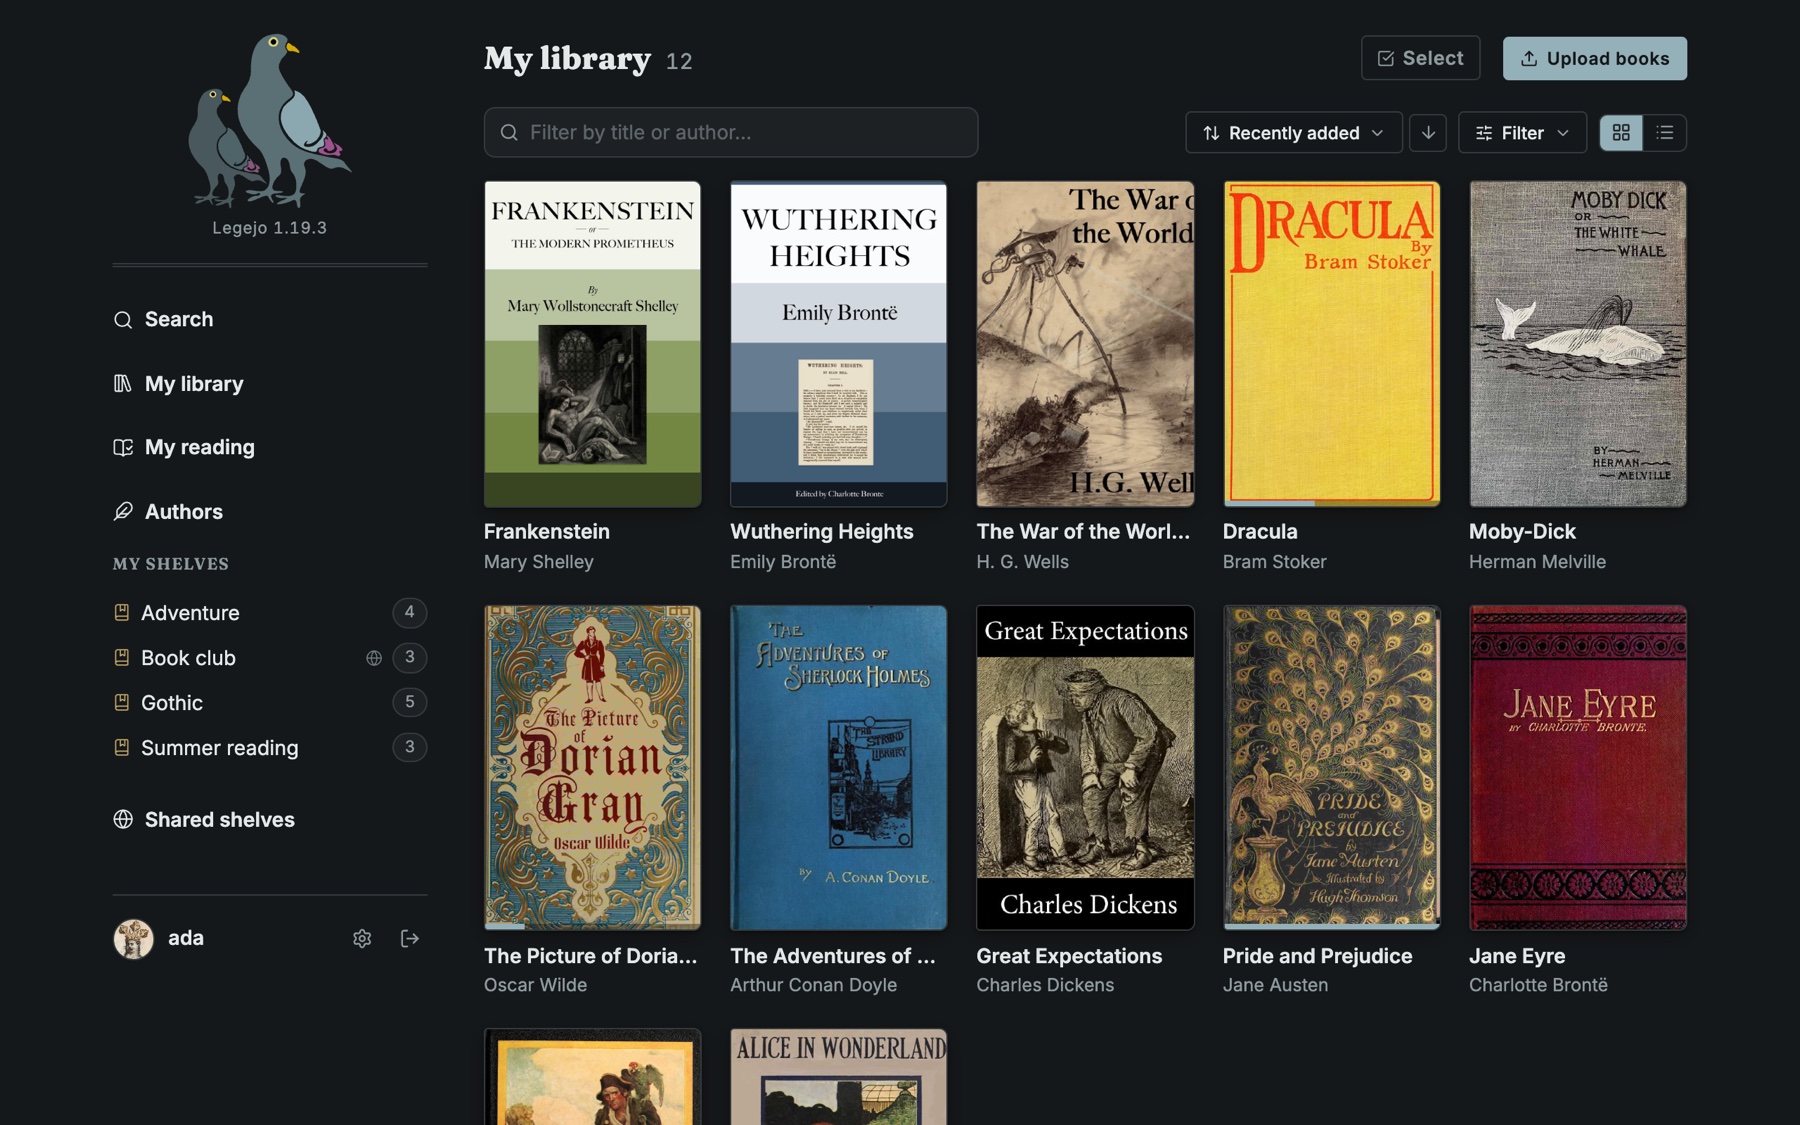1800x1125 pixels.
Task: Click the Upload books button
Action: [1594, 58]
